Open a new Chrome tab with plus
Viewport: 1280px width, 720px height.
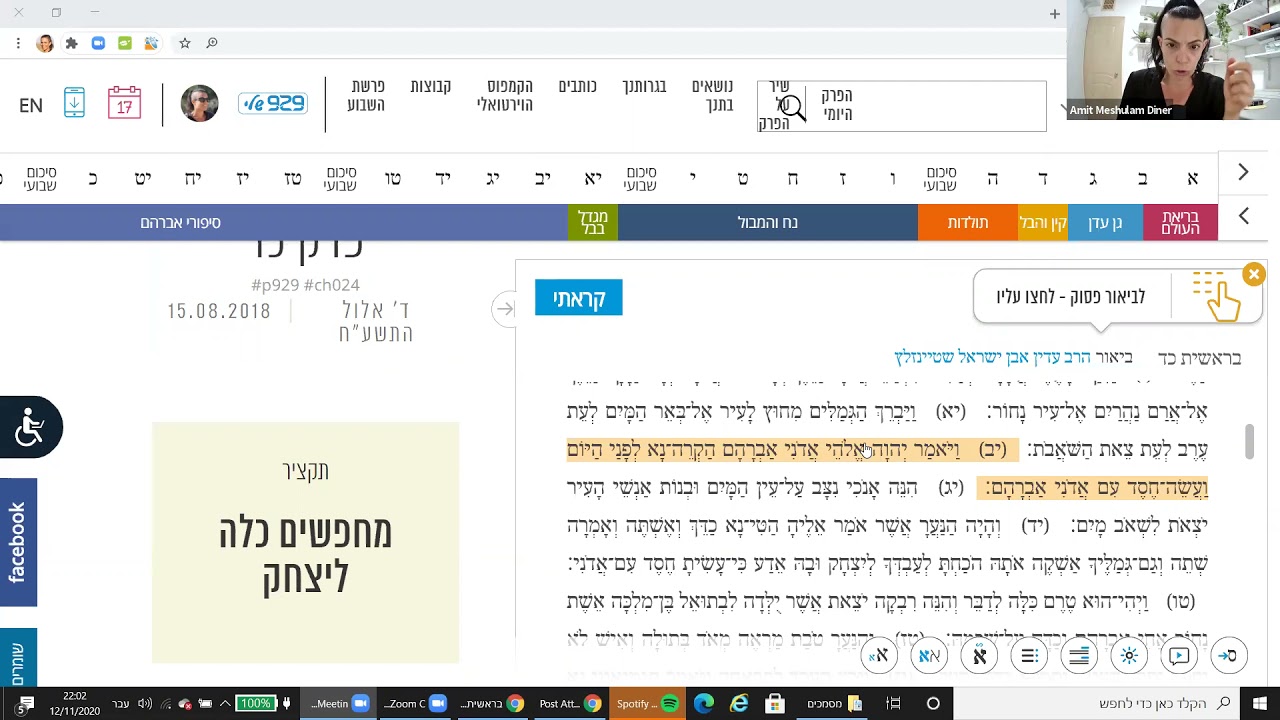pos(1054,14)
